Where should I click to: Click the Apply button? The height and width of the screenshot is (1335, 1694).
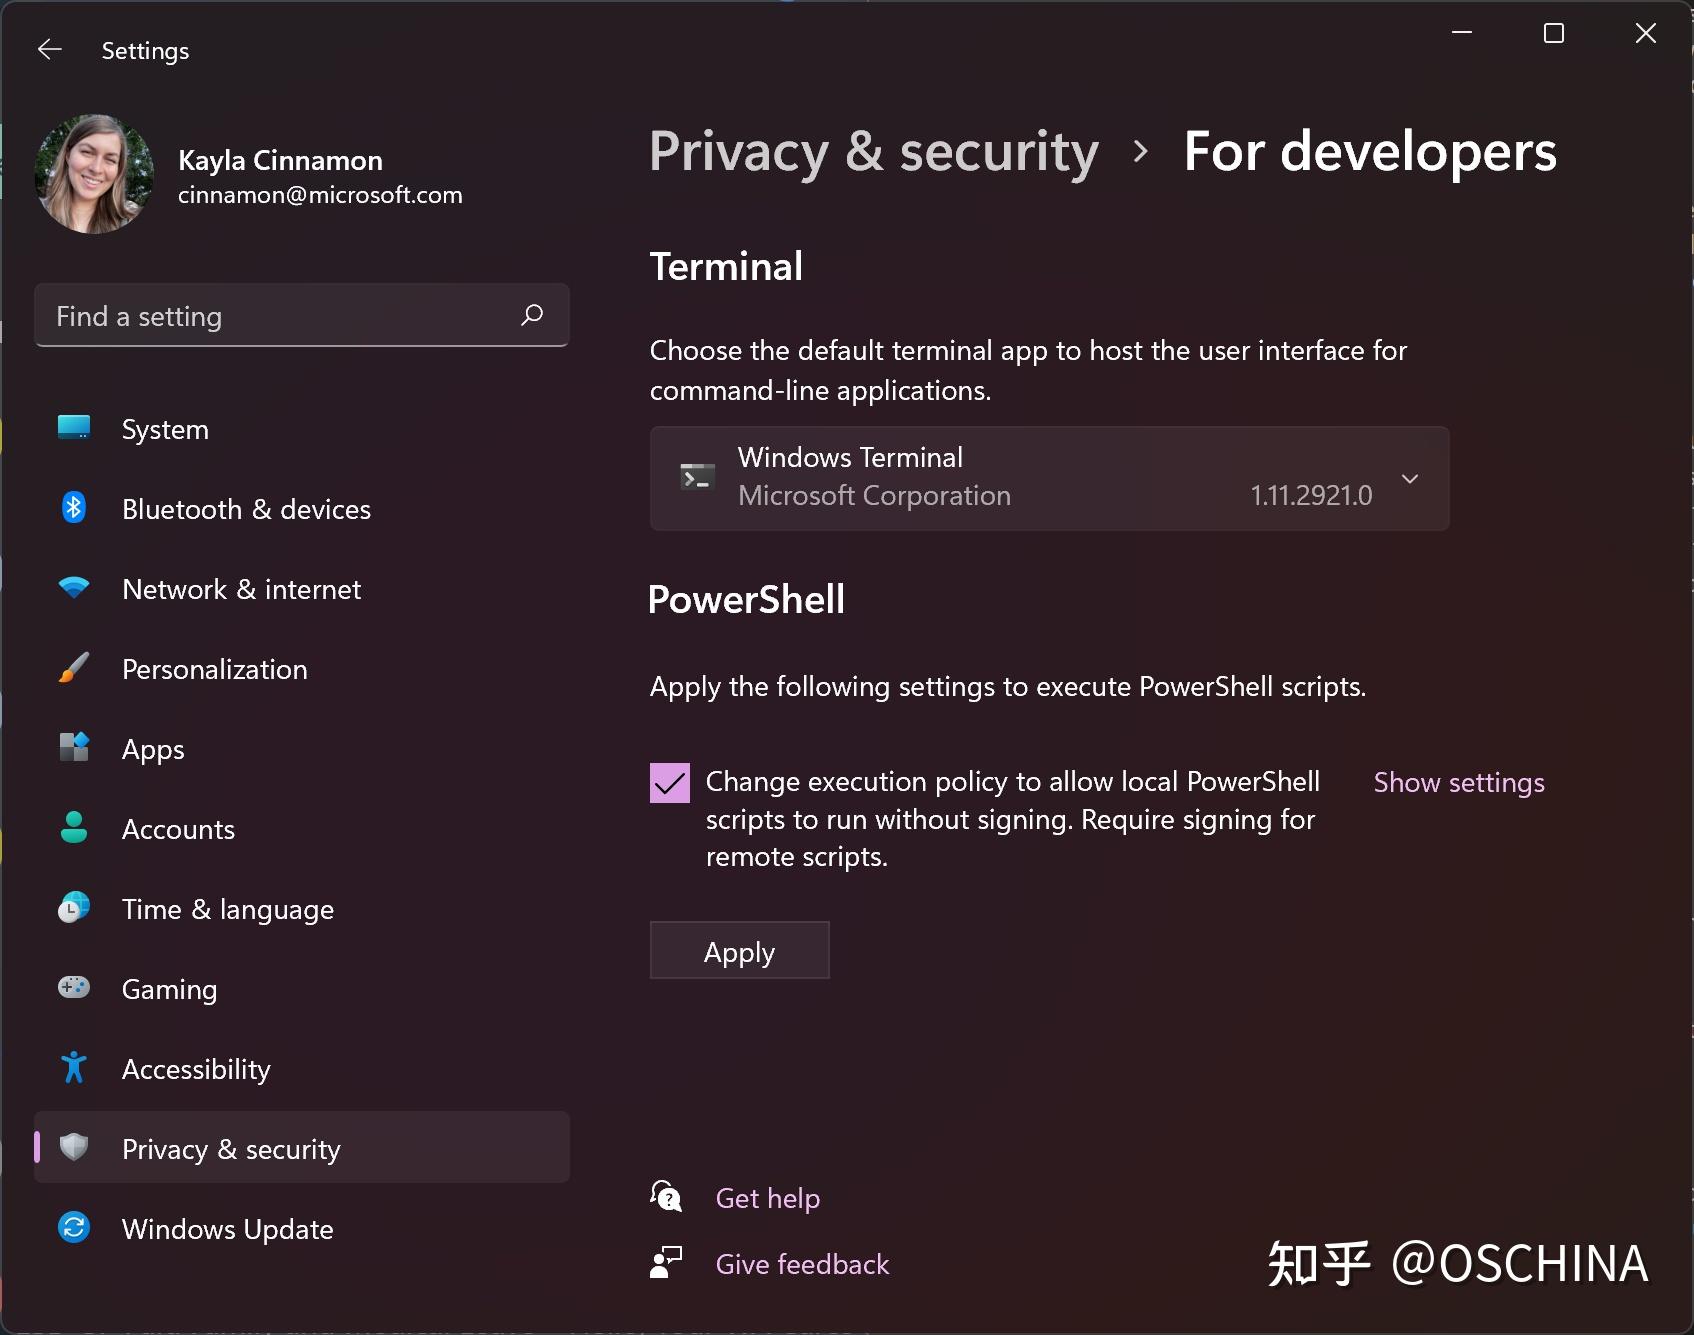click(739, 950)
